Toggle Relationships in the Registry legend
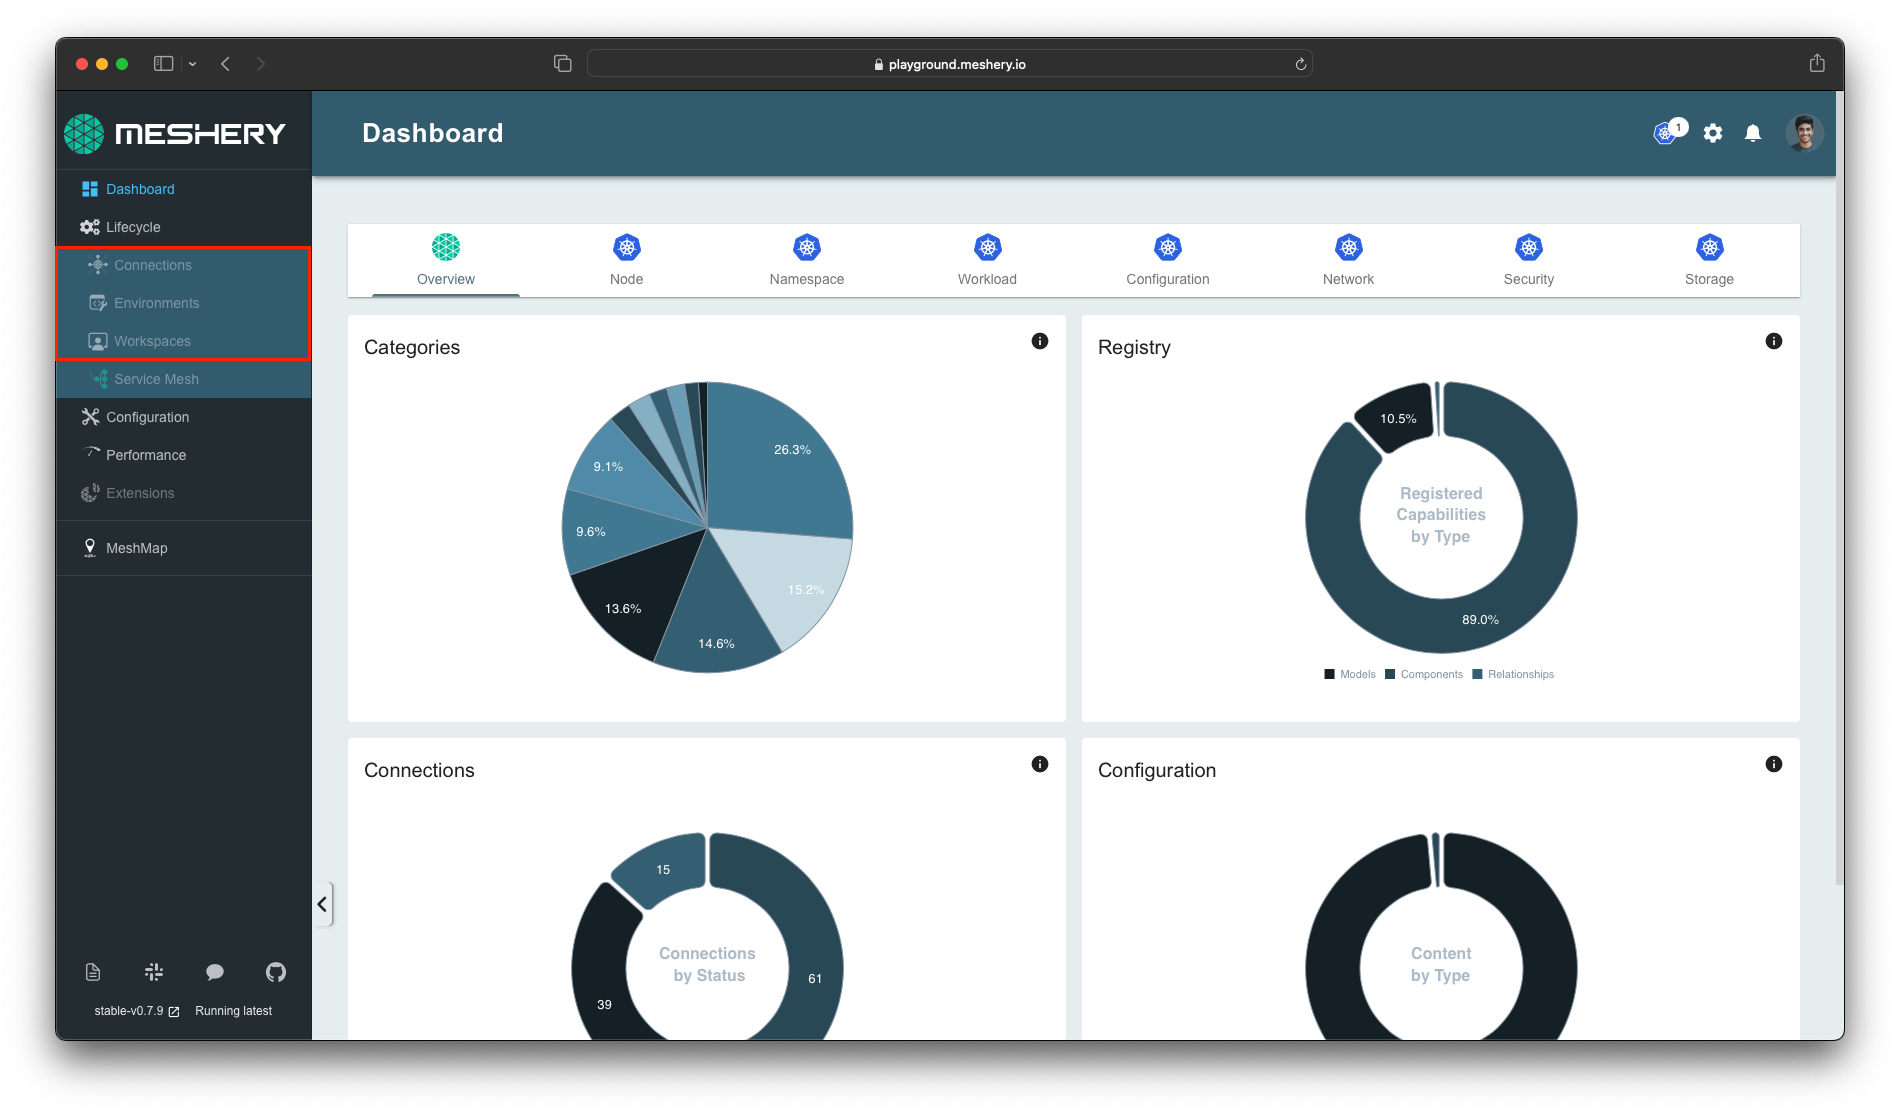 coord(1513,675)
